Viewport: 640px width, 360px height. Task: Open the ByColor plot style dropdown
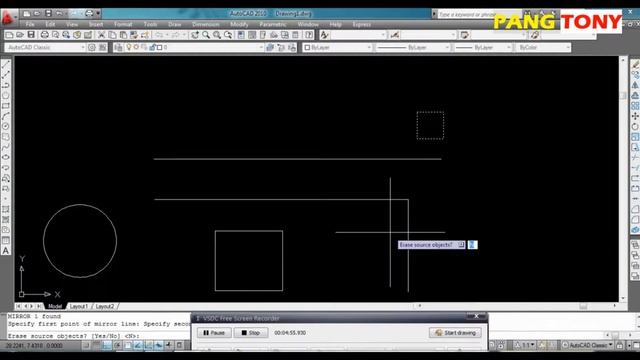(x=543, y=47)
